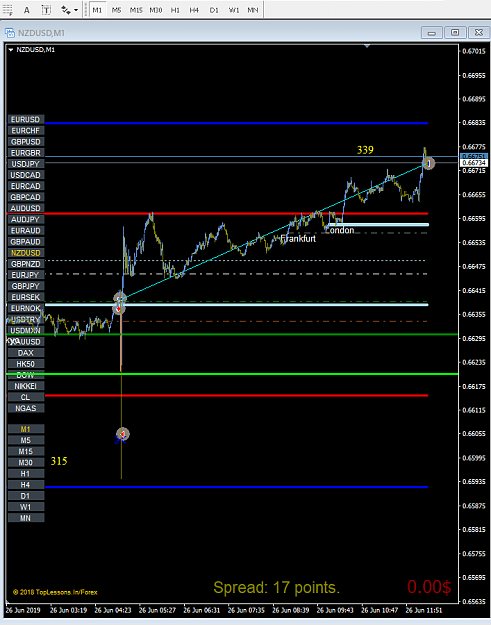Screen dimensions: 491x625
Task: Click the trade marker circle below the chart
Action: (x=122, y=434)
